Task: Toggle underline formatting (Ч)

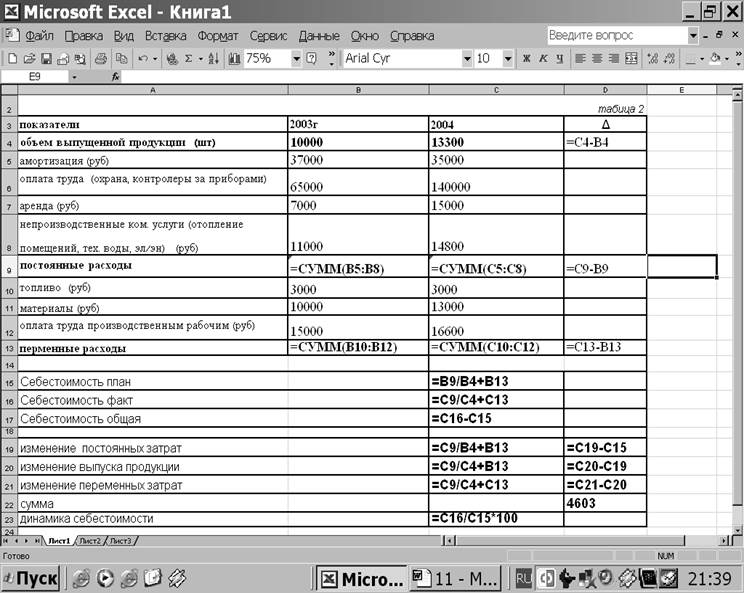Action: pyautogui.click(x=560, y=59)
